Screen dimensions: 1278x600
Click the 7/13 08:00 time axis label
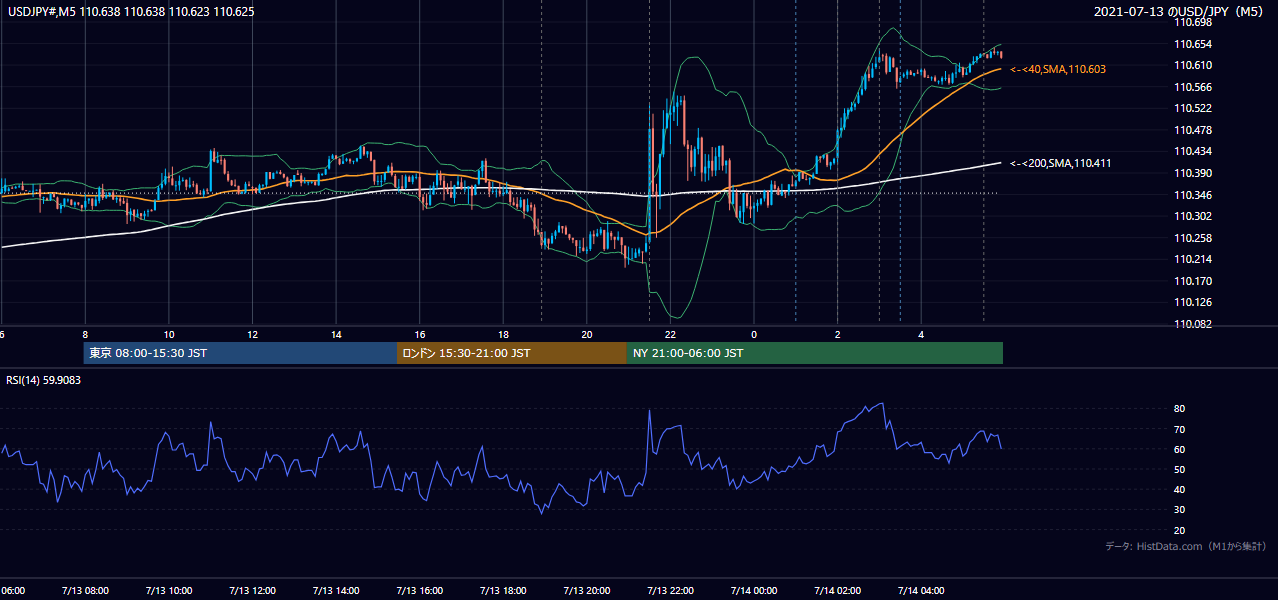point(85,590)
